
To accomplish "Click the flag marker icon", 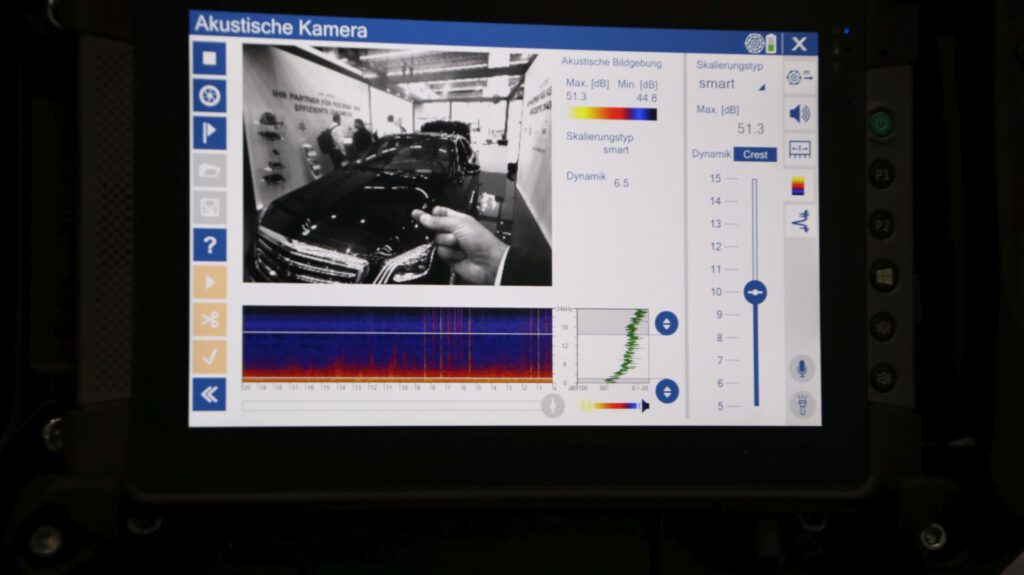I will click(209, 133).
